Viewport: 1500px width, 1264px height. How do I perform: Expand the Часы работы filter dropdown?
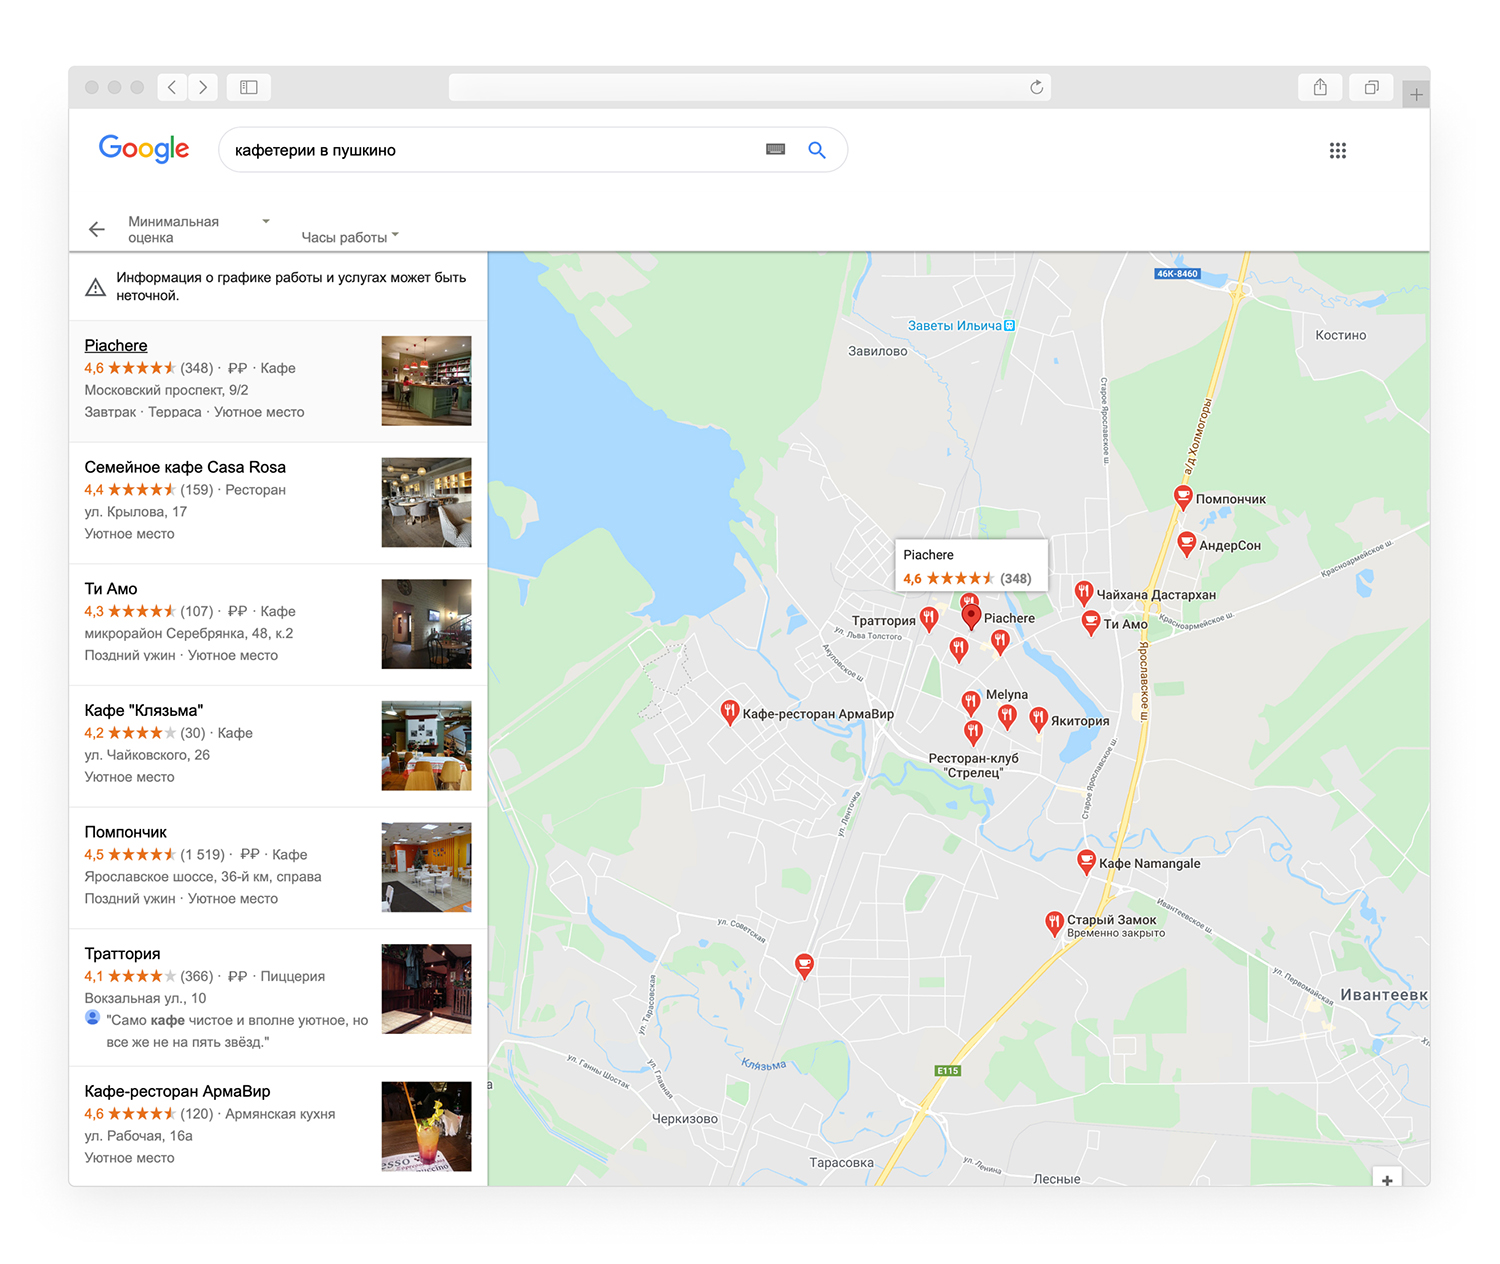350,237
